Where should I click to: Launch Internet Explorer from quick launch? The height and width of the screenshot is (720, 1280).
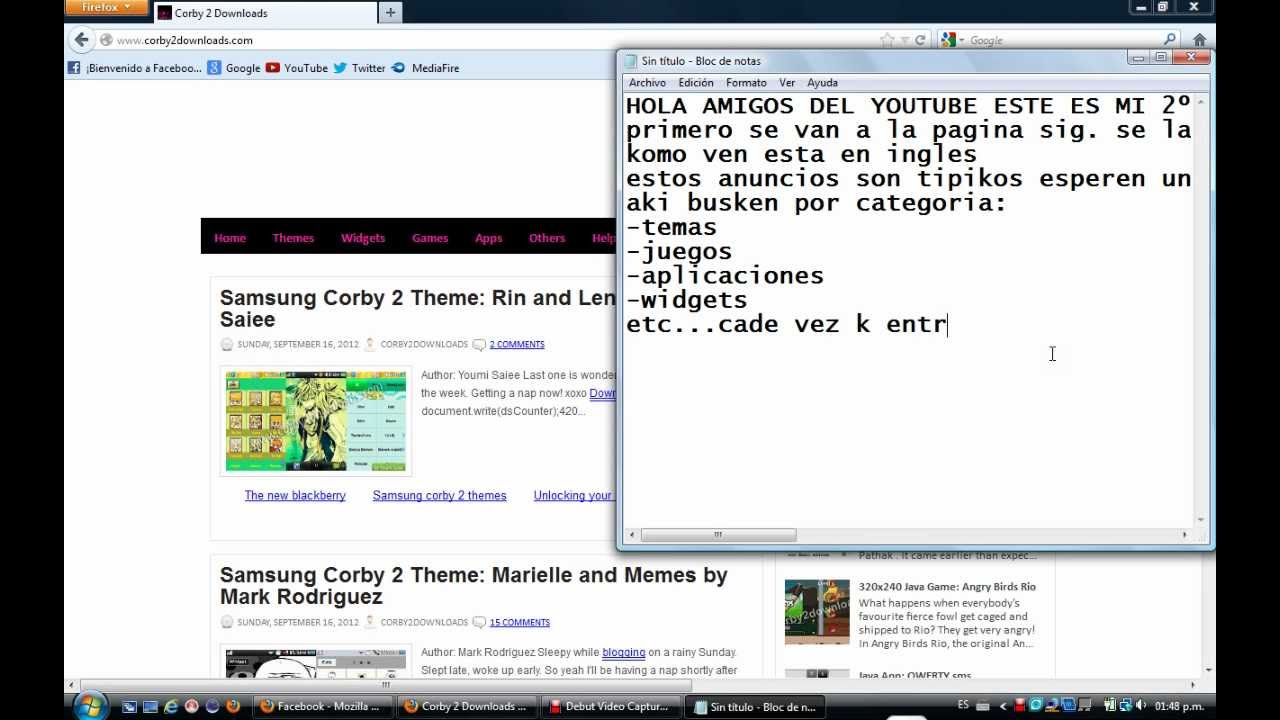(x=171, y=706)
